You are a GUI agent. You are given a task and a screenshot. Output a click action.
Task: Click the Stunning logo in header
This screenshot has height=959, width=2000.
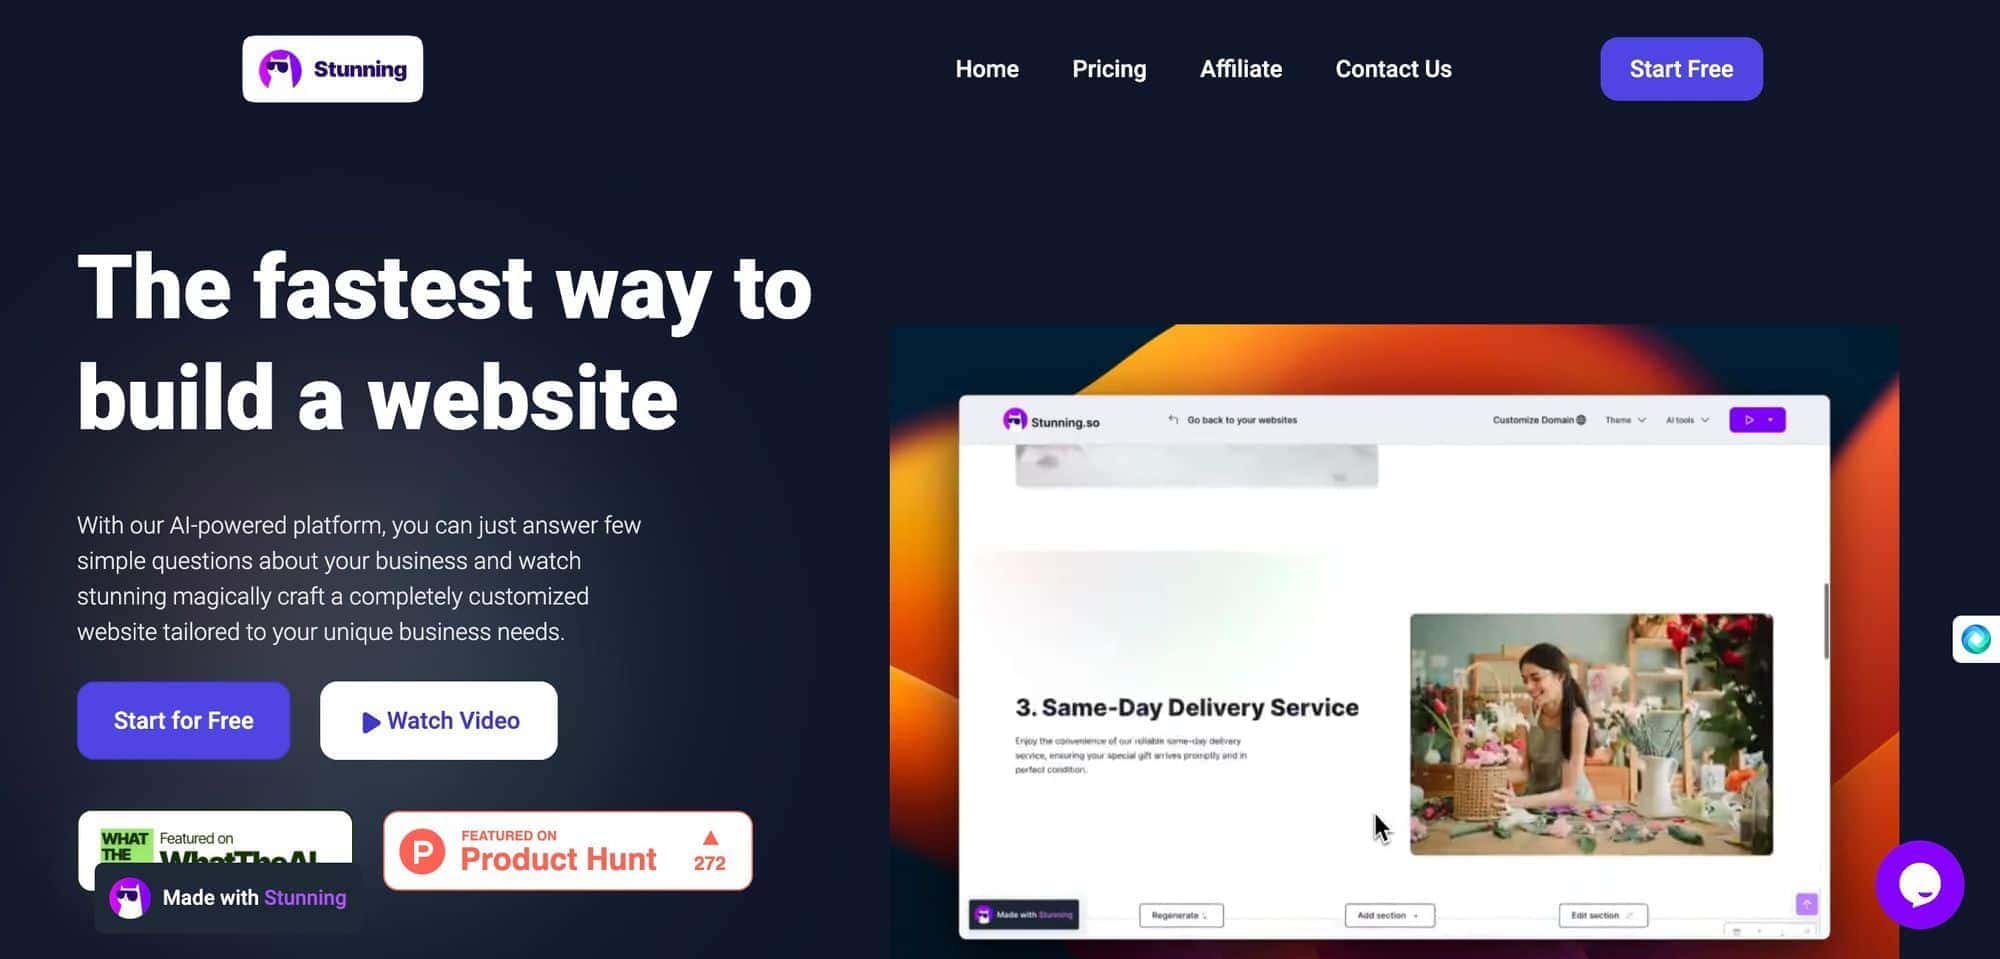pyautogui.click(x=332, y=69)
